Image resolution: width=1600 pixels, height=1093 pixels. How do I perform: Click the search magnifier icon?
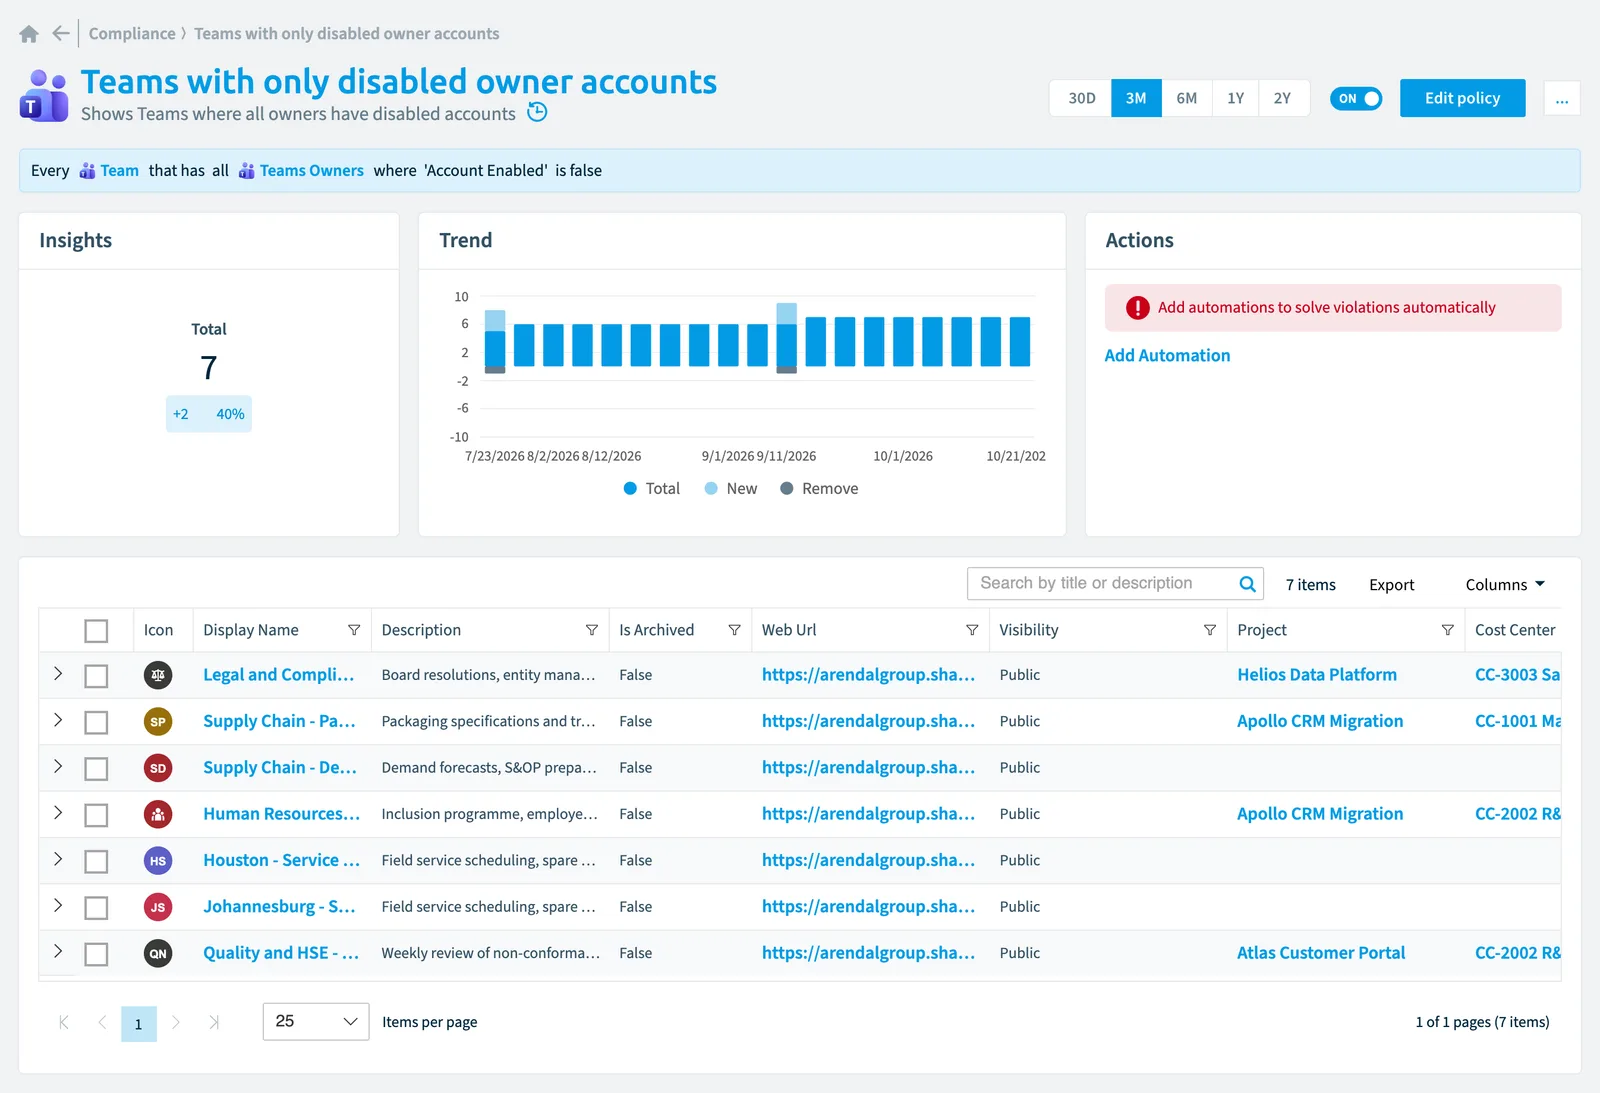pos(1247,584)
